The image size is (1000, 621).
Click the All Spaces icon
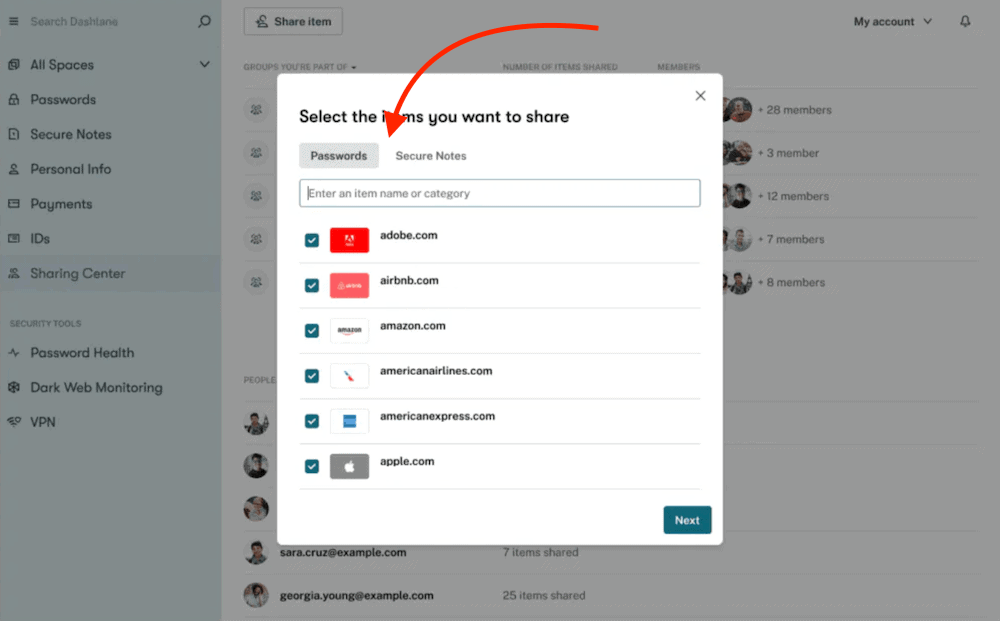pyautogui.click(x=14, y=65)
